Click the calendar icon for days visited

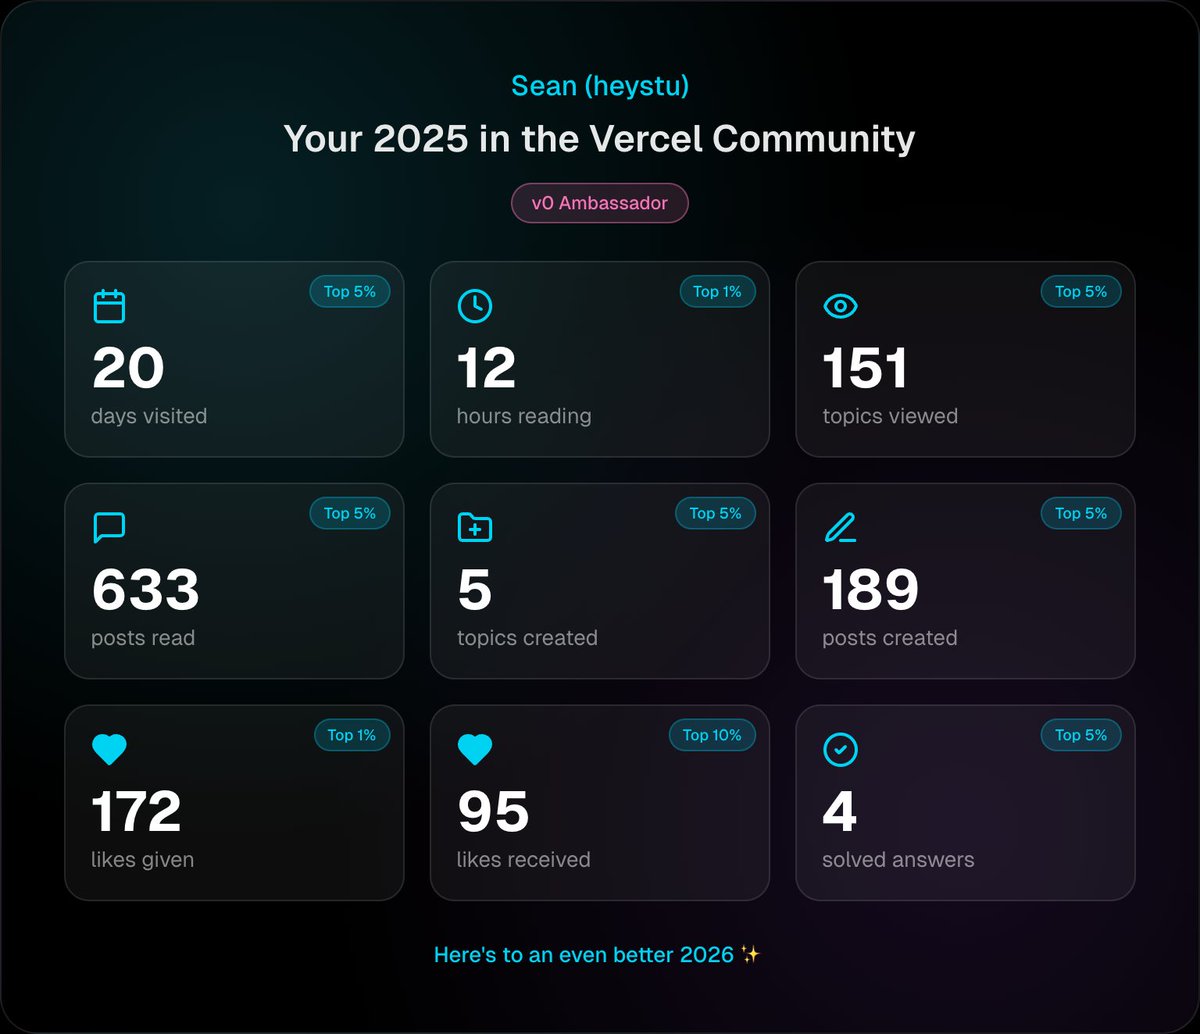[109, 306]
